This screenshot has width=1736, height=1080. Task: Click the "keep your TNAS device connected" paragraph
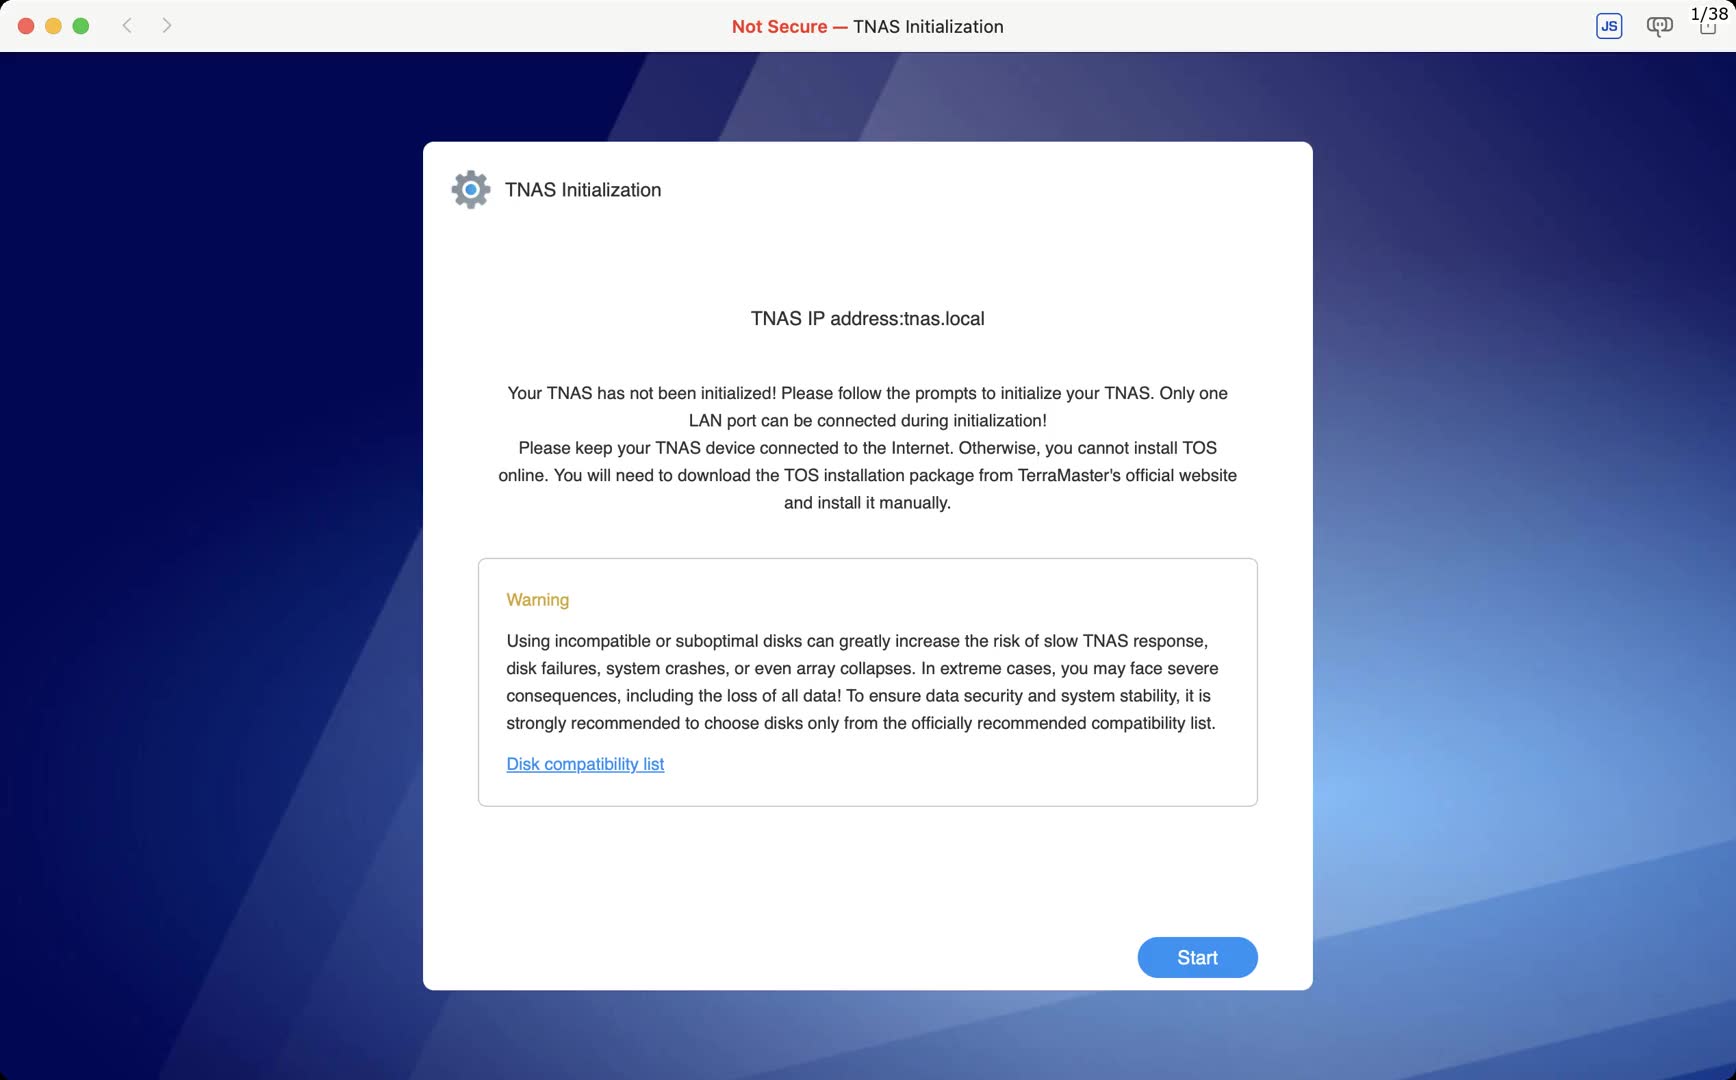(868, 475)
